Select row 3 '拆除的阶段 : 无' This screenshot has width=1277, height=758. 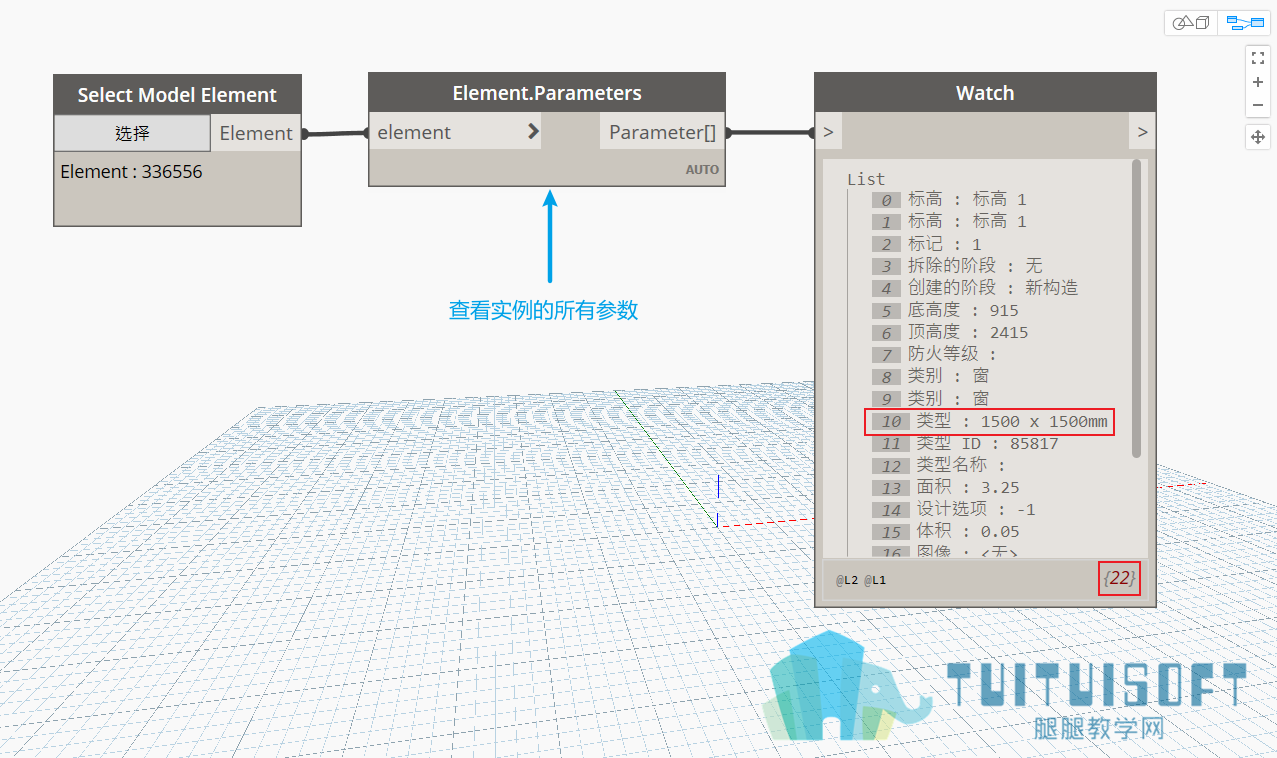pyautogui.click(x=957, y=266)
